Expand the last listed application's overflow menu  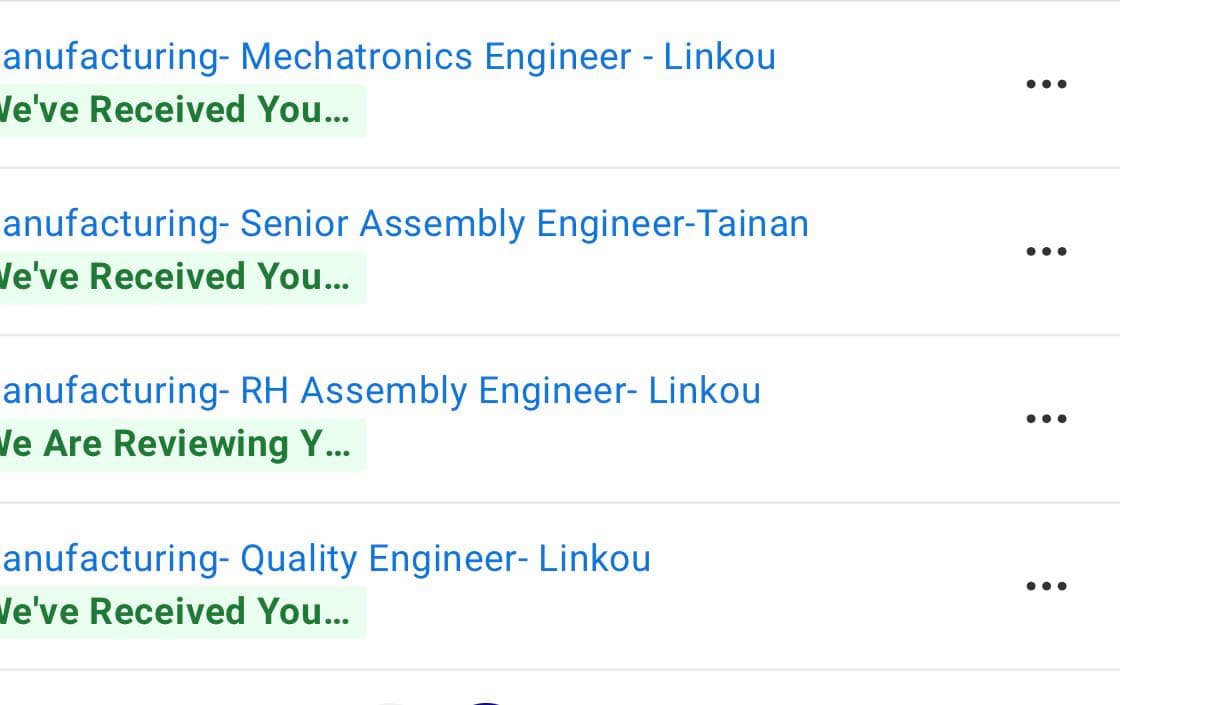click(1047, 586)
